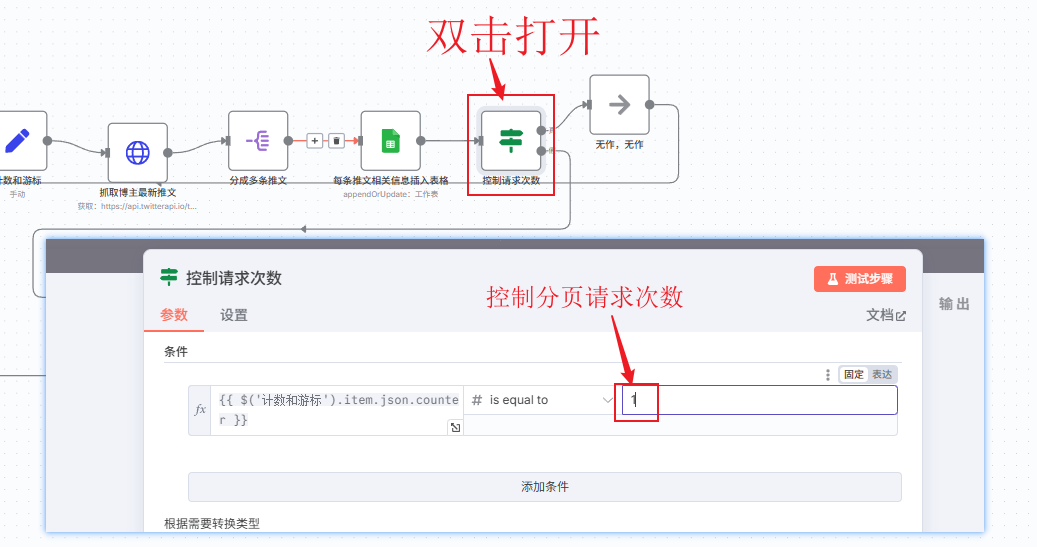Switch value mode to 固定
The width and height of the screenshot is (1037, 547).
click(x=853, y=374)
